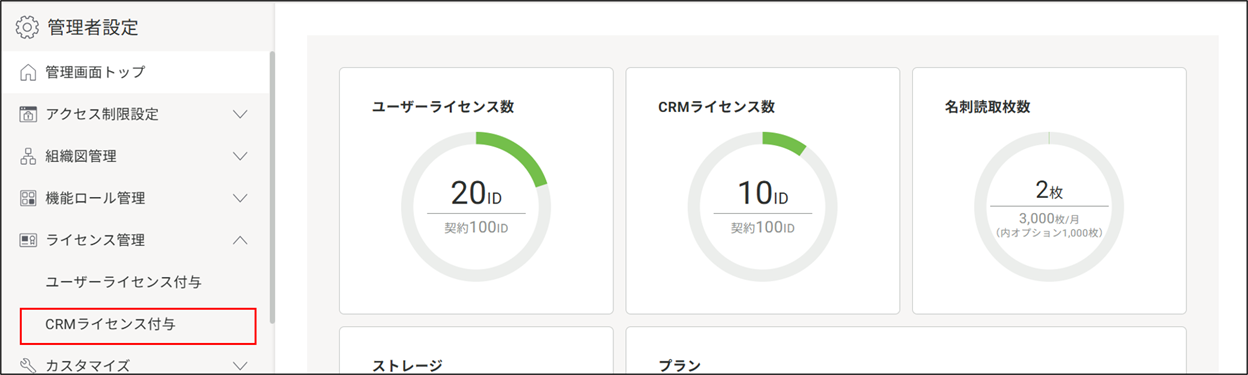The image size is (1248, 375).
Task: Open the 名刺読取枚数 card
Action: pyautogui.click(x=1049, y=191)
